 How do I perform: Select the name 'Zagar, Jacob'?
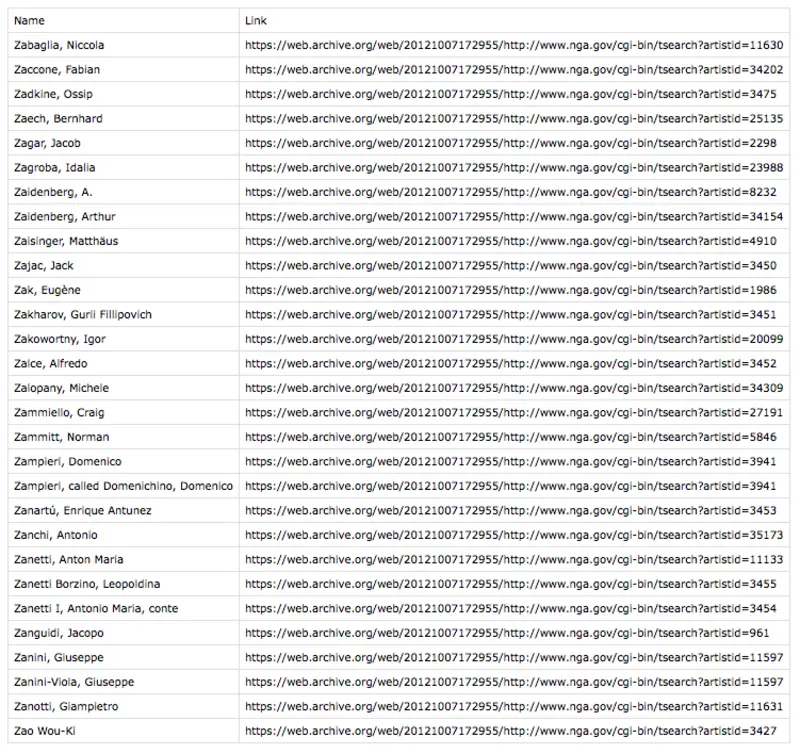coord(47,143)
